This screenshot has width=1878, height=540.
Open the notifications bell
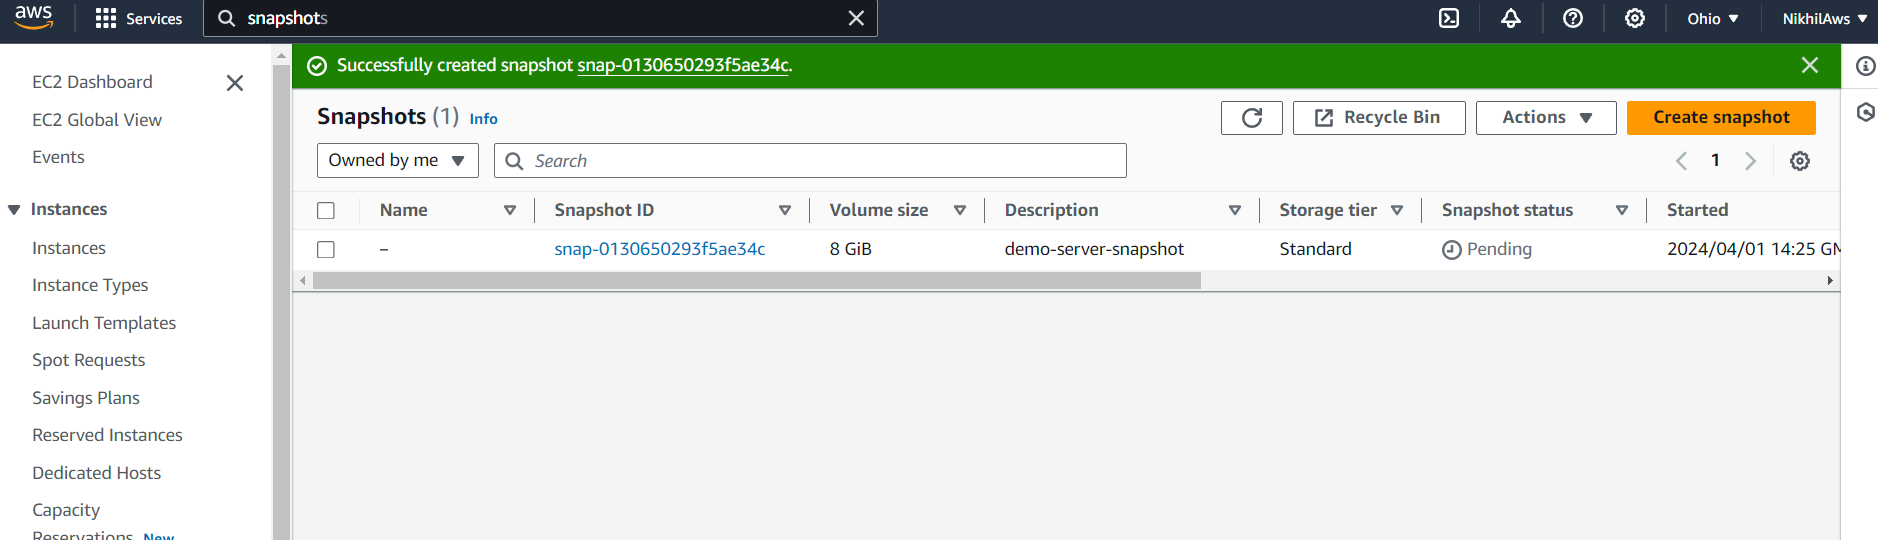[x=1511, y=18]
